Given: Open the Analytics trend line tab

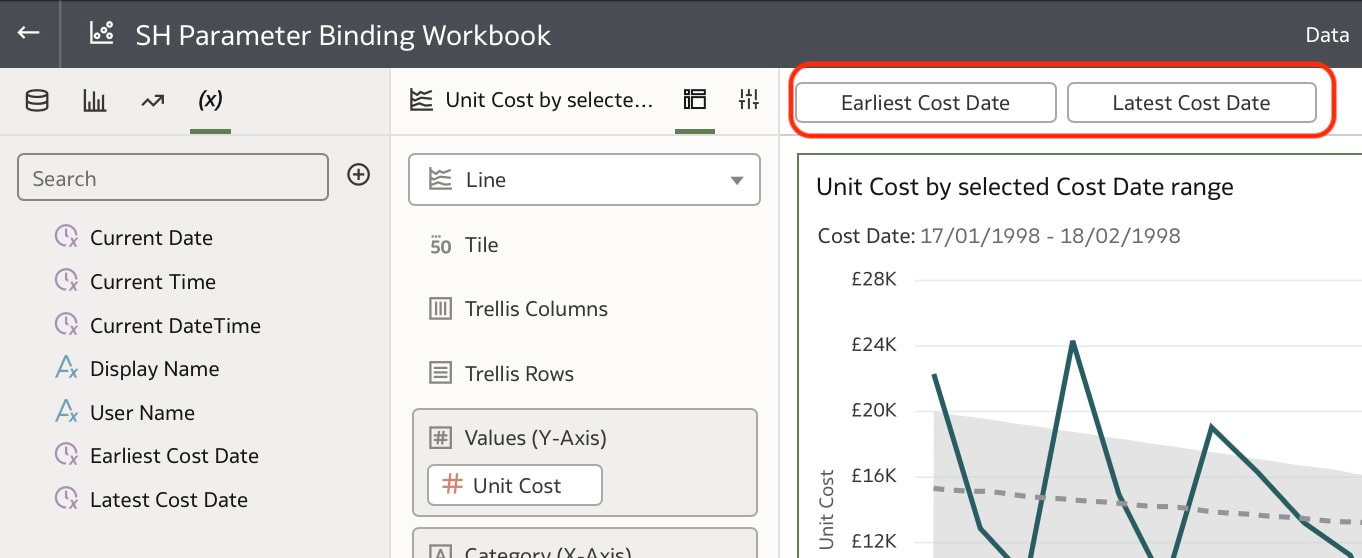Looking at the screenshot, I should click(x=152, y=100).
